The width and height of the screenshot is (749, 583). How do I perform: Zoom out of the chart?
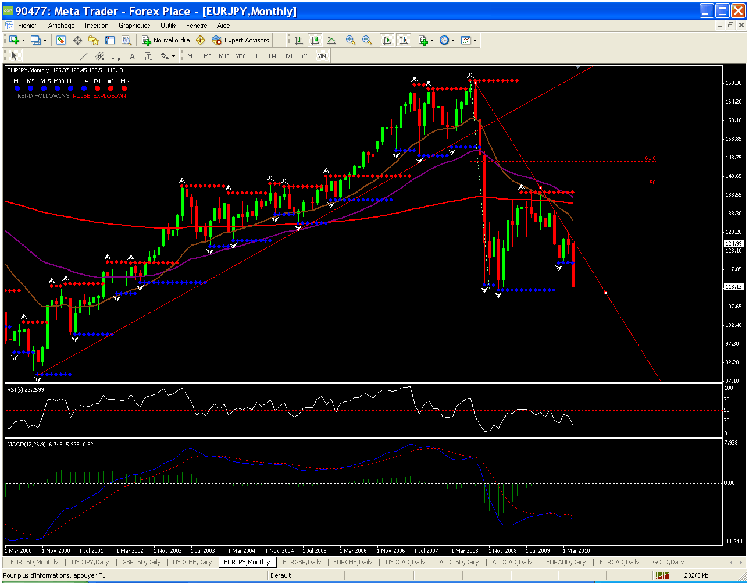coord(366,40)
